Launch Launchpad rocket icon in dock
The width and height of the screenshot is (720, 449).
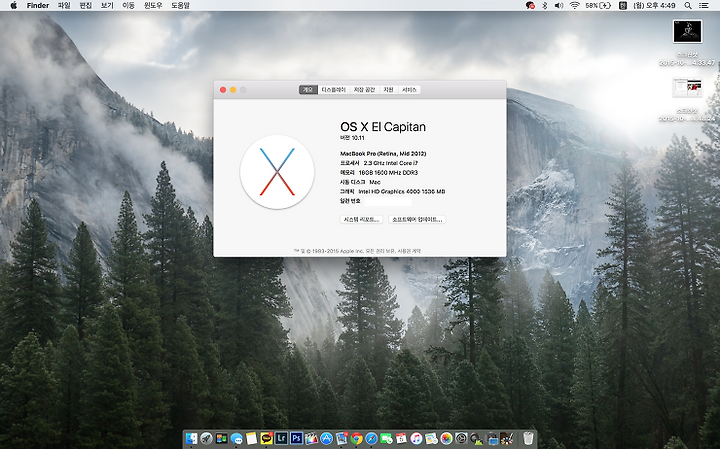pos(206,438)
